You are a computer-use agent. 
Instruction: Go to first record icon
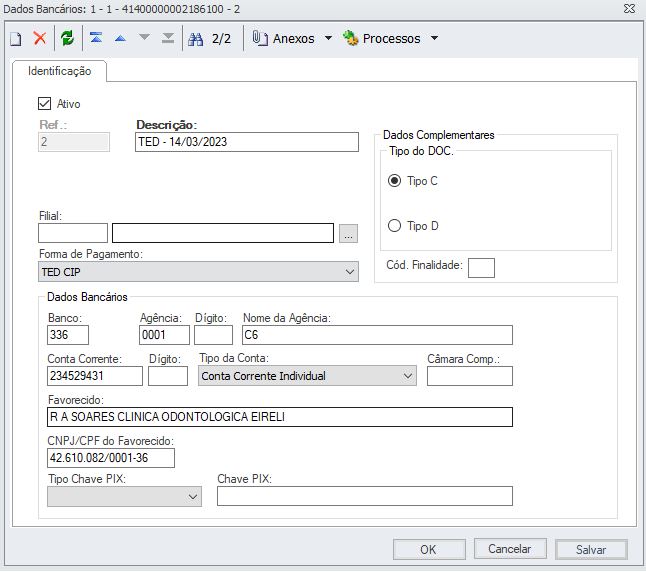pyautogui.click(x=96, y=39)
